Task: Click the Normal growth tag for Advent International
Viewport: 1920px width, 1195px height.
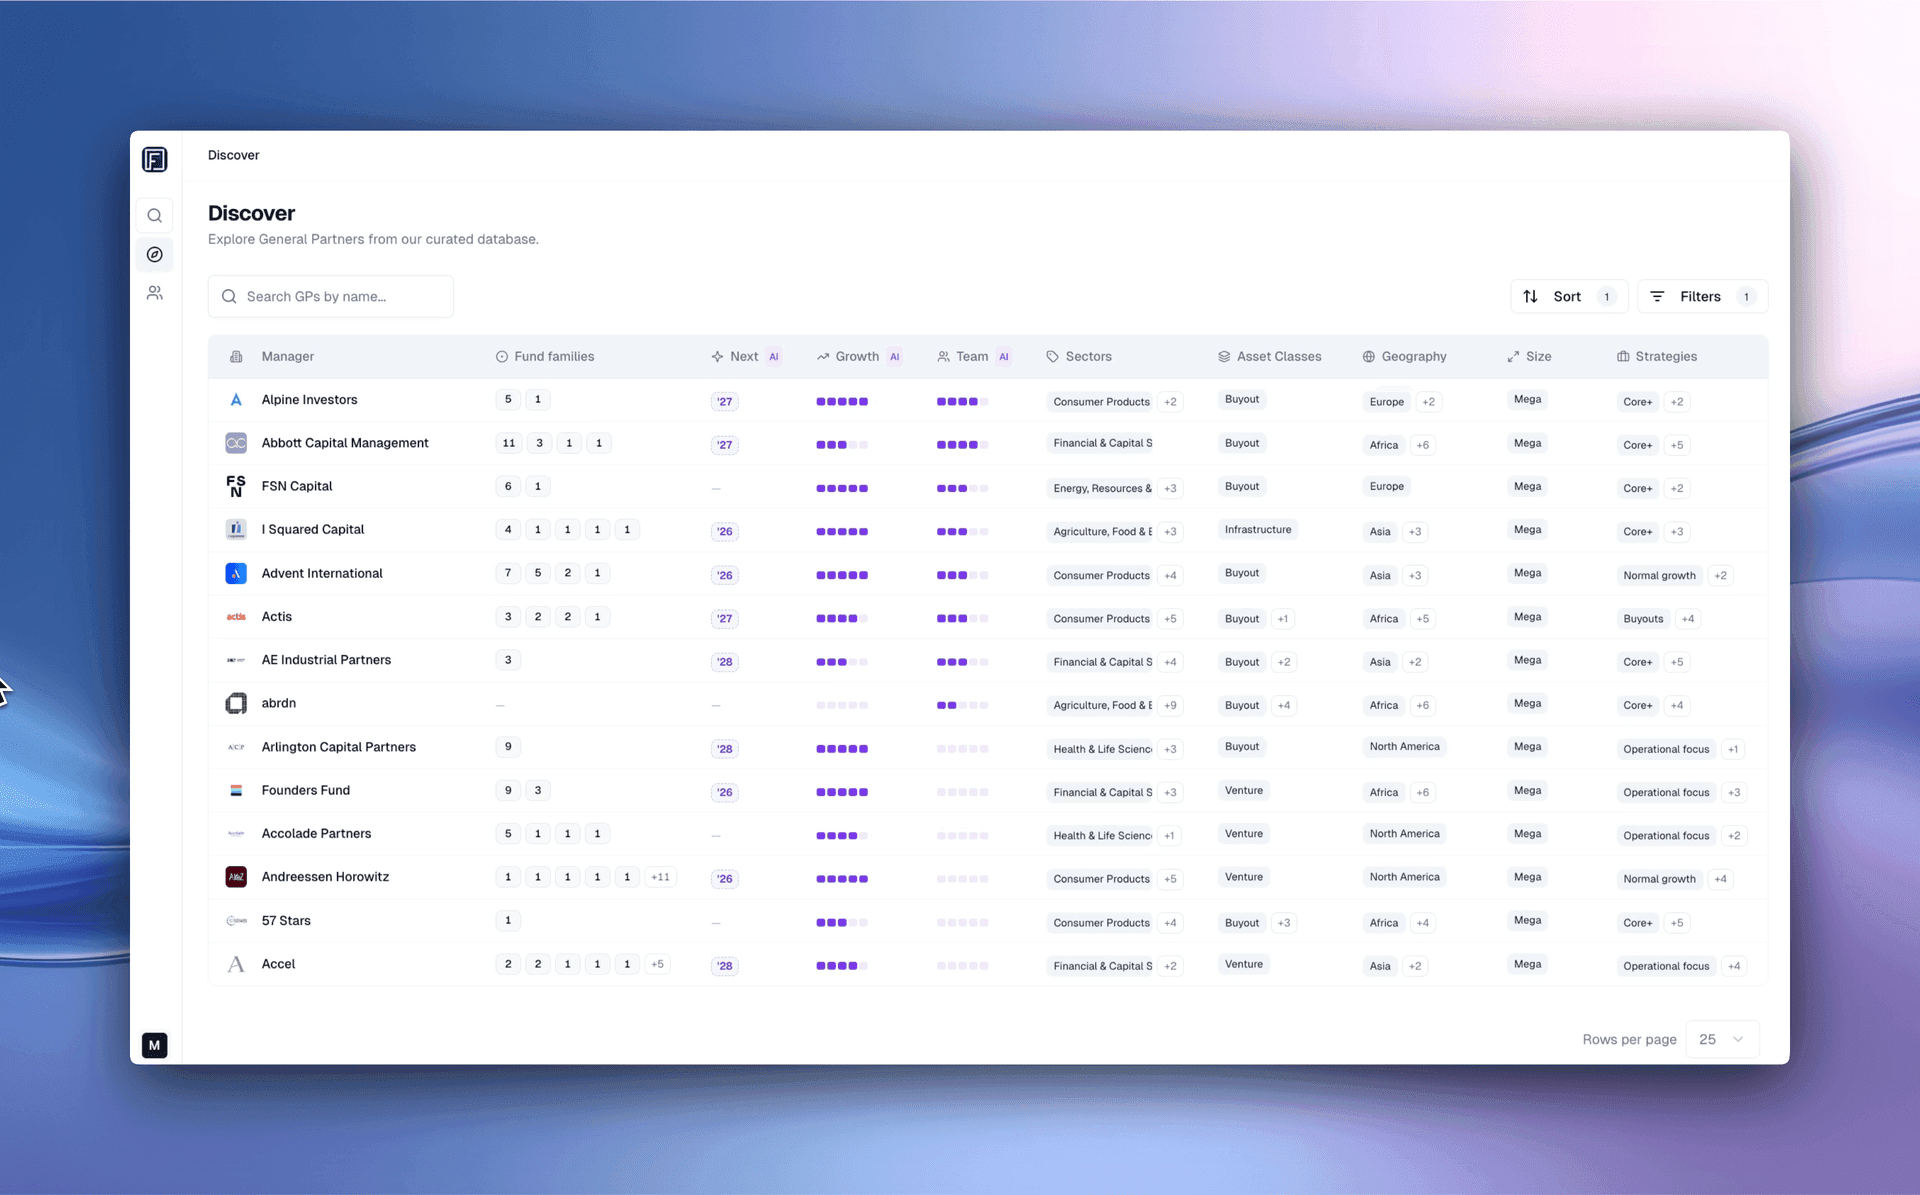Action: pyautogui.click(x=1659, y=576)
